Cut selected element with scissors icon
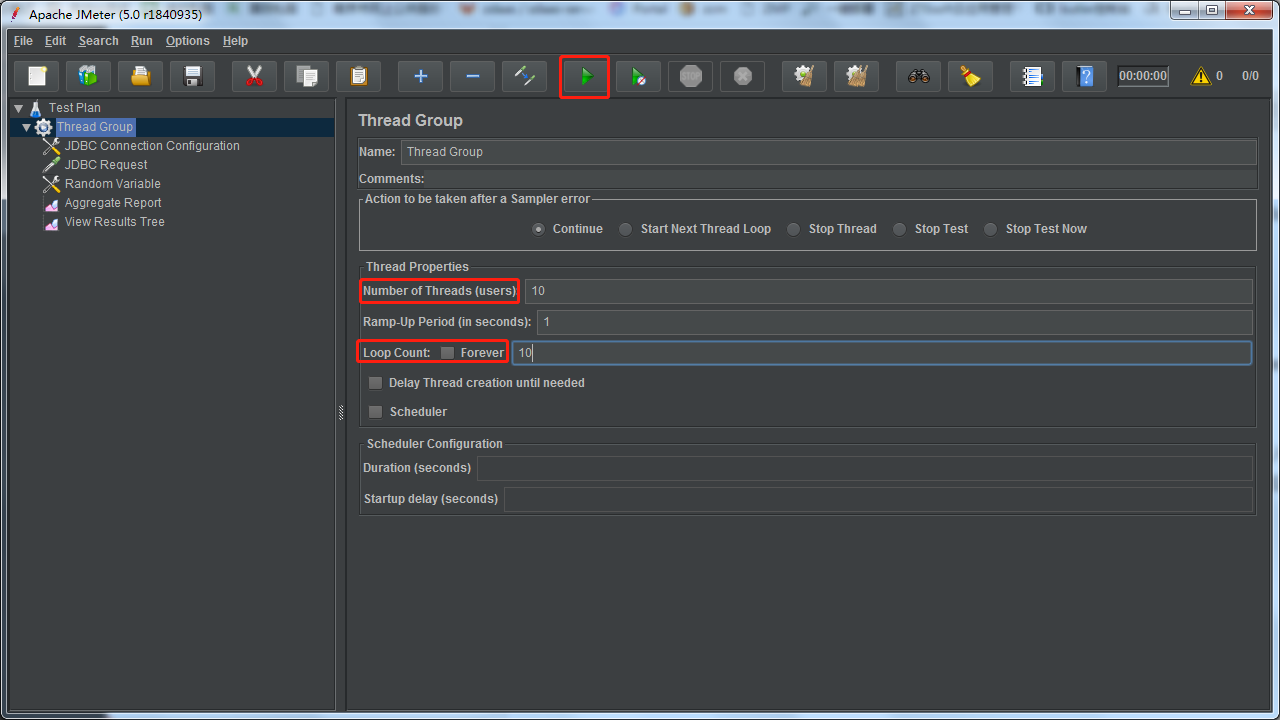 tap(254, 76)
